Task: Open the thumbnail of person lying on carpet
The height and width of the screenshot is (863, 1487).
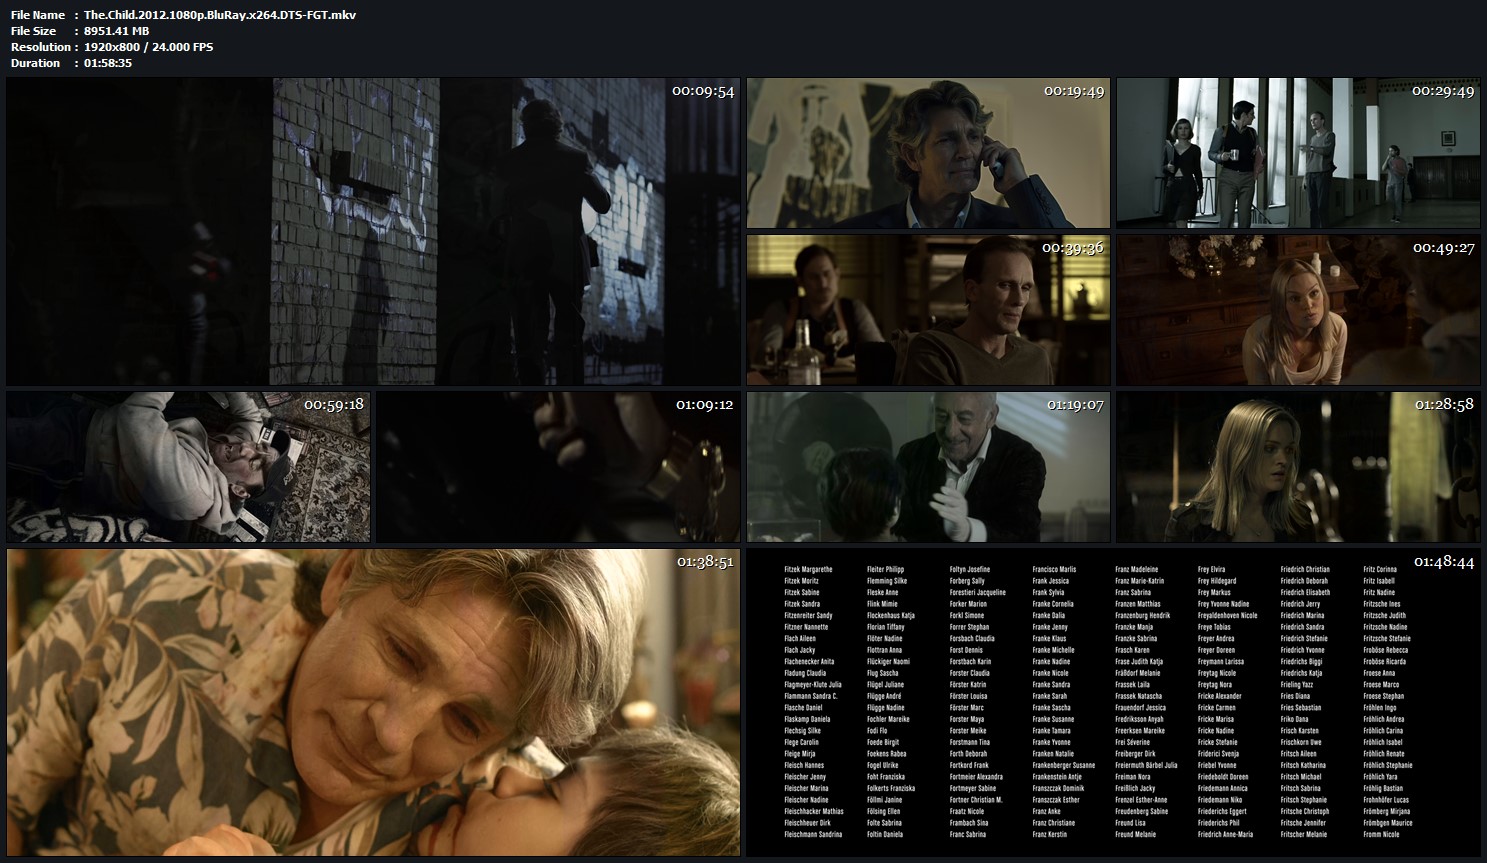Action: tap(188, 467)
